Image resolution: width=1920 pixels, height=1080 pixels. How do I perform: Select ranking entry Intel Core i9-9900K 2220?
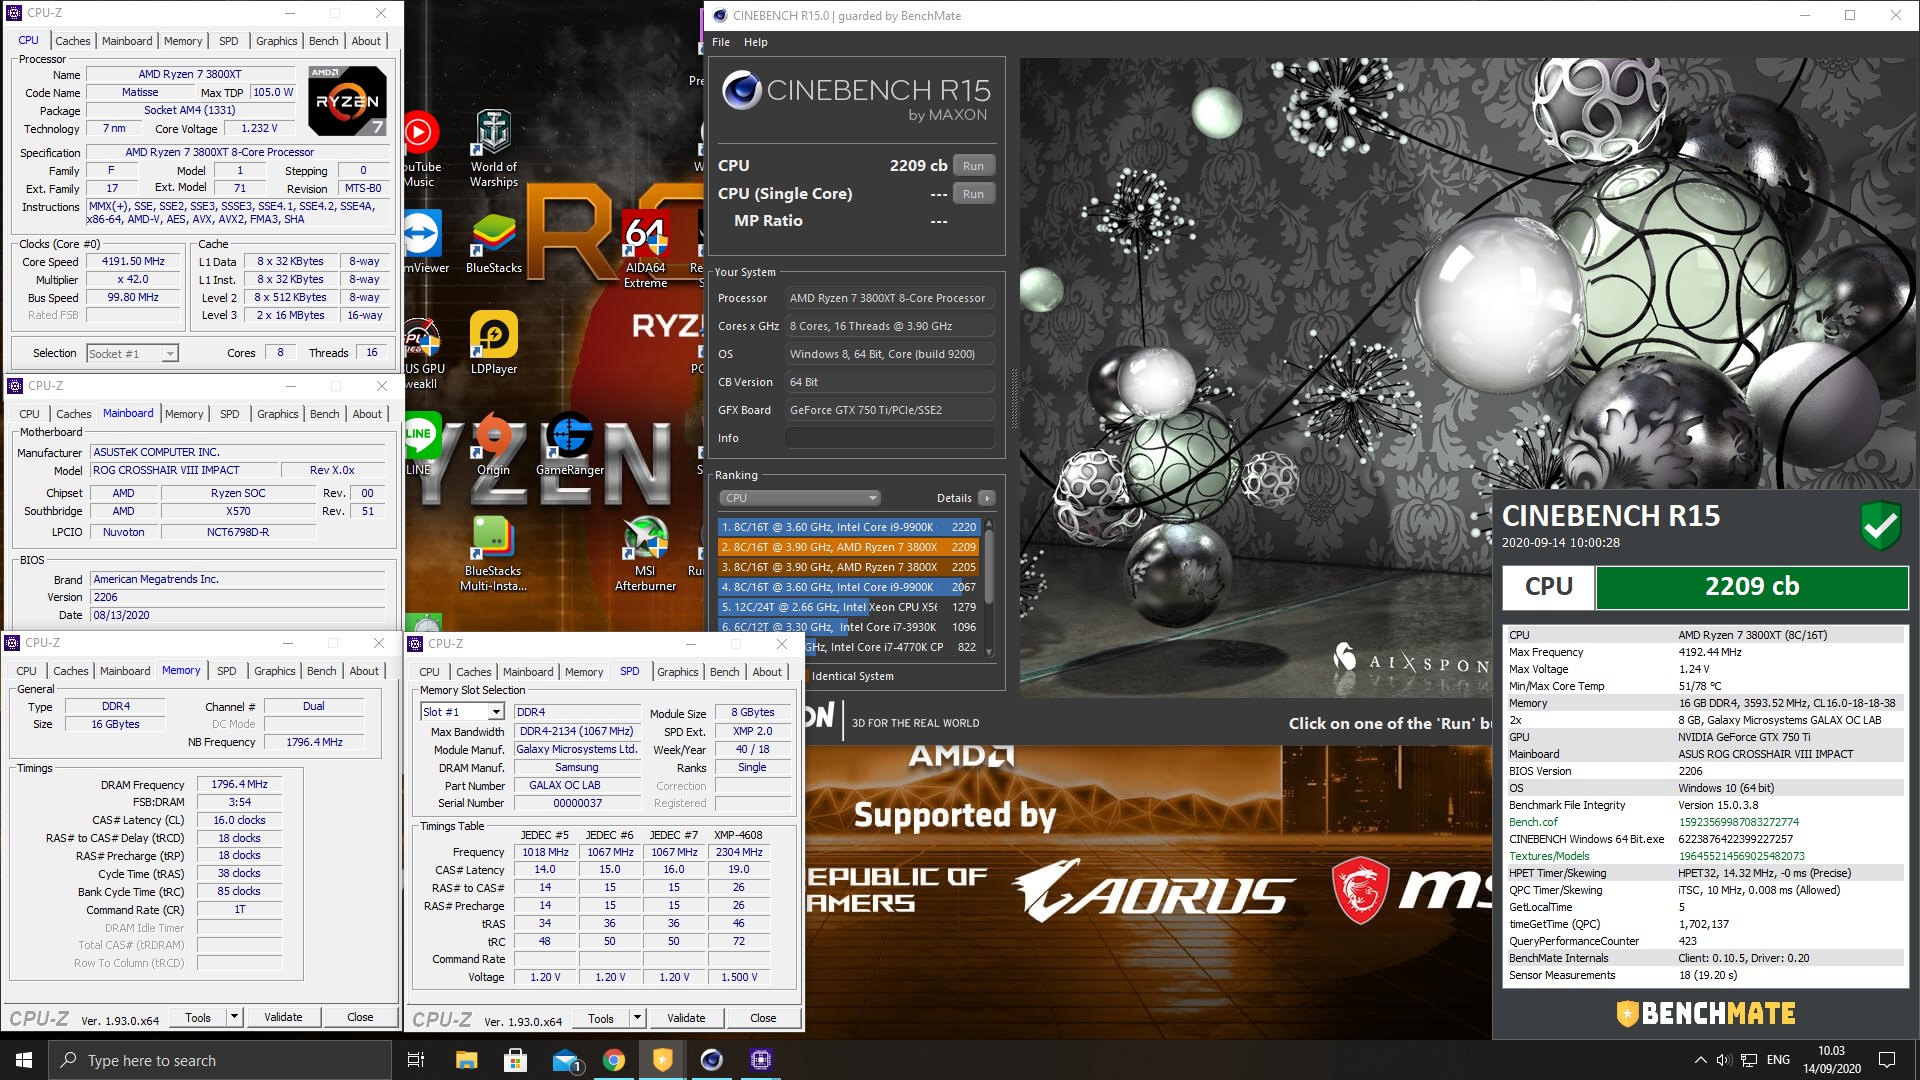[x=848, y=527]
